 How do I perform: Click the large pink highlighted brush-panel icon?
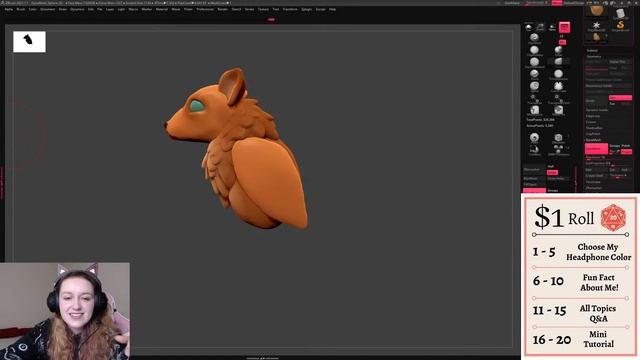coord(564,27)
